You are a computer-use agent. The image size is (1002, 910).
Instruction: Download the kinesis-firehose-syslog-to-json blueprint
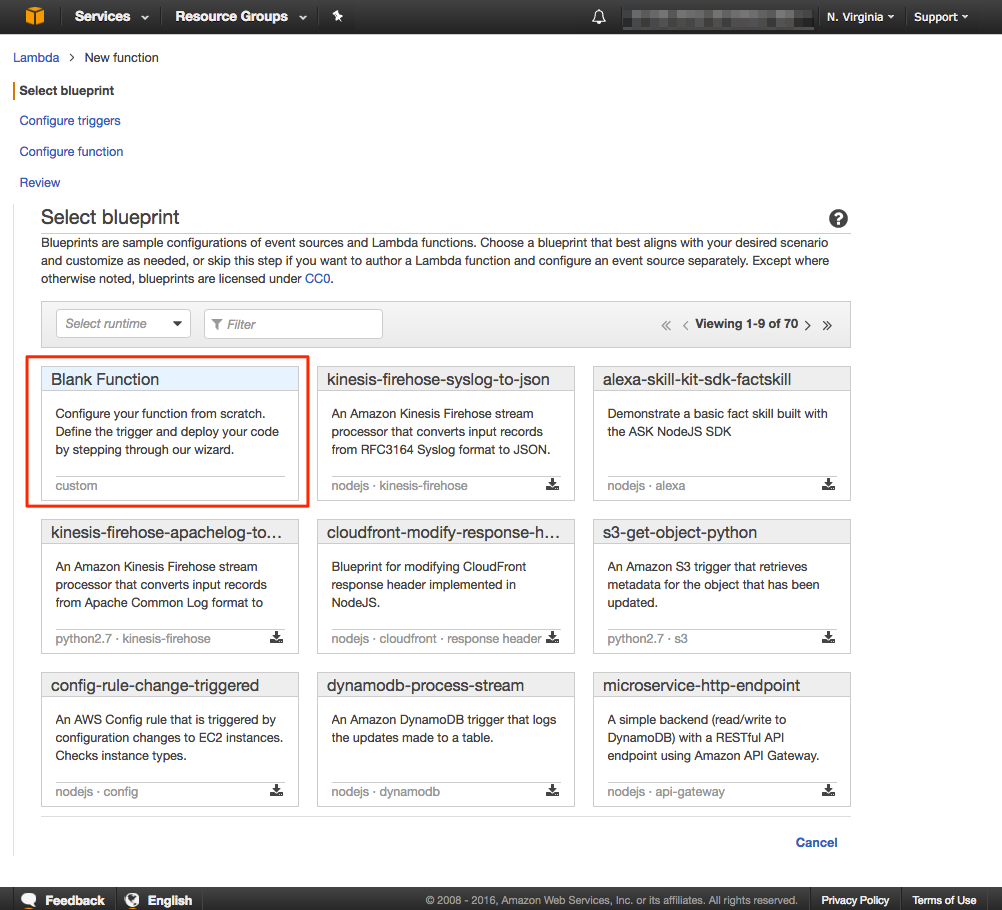tap(552, 485)
